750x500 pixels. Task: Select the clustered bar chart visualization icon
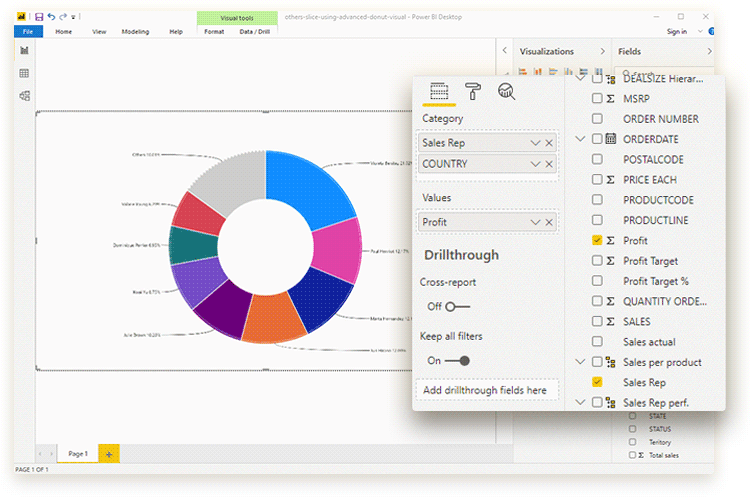553,71
